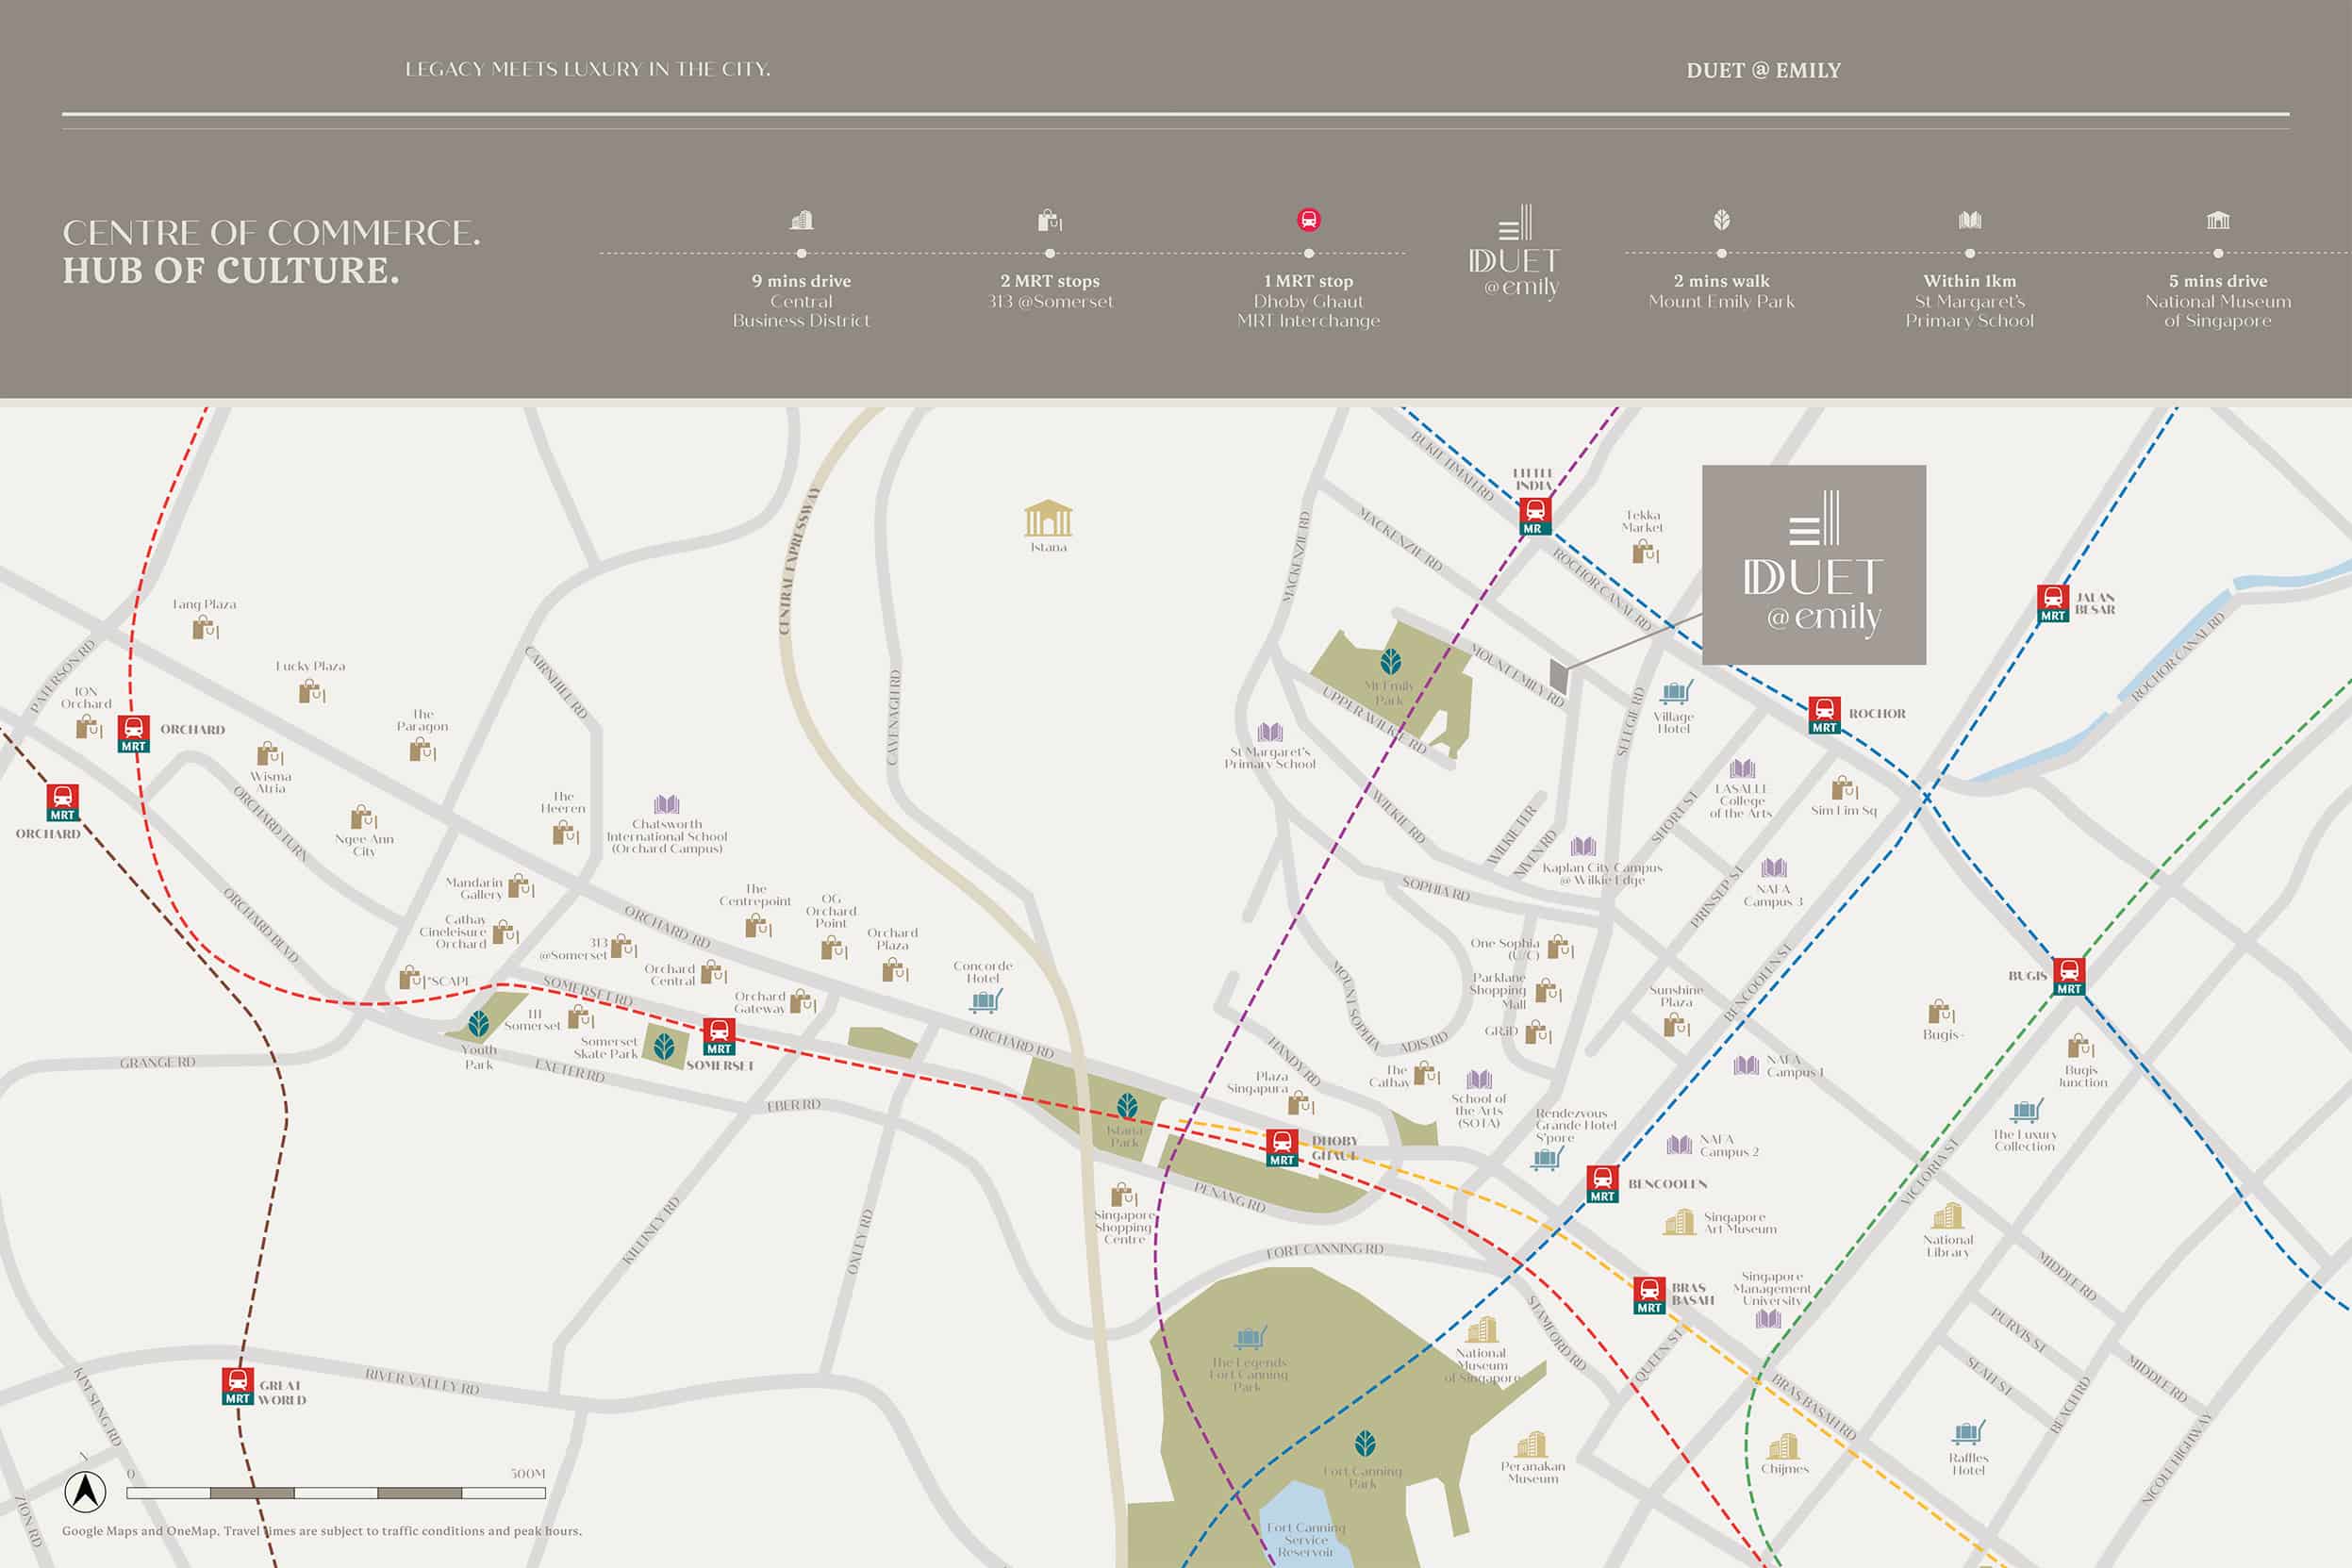
Task: Select the Istana Park leaf icon
Action: pos(1127,1105)
